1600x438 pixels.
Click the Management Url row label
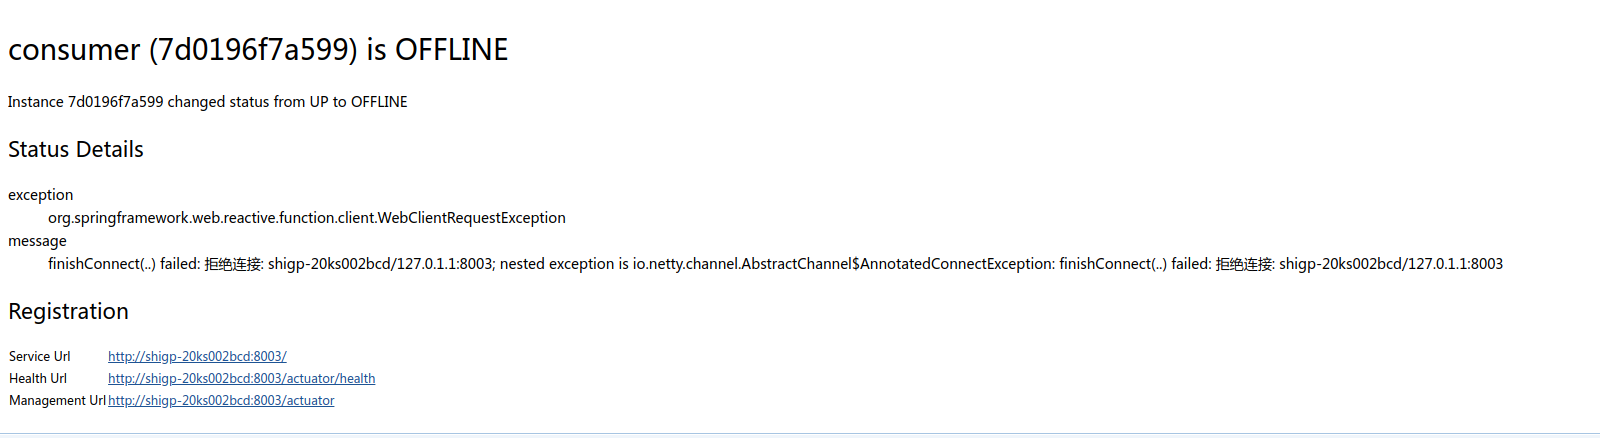coord(57,400)
